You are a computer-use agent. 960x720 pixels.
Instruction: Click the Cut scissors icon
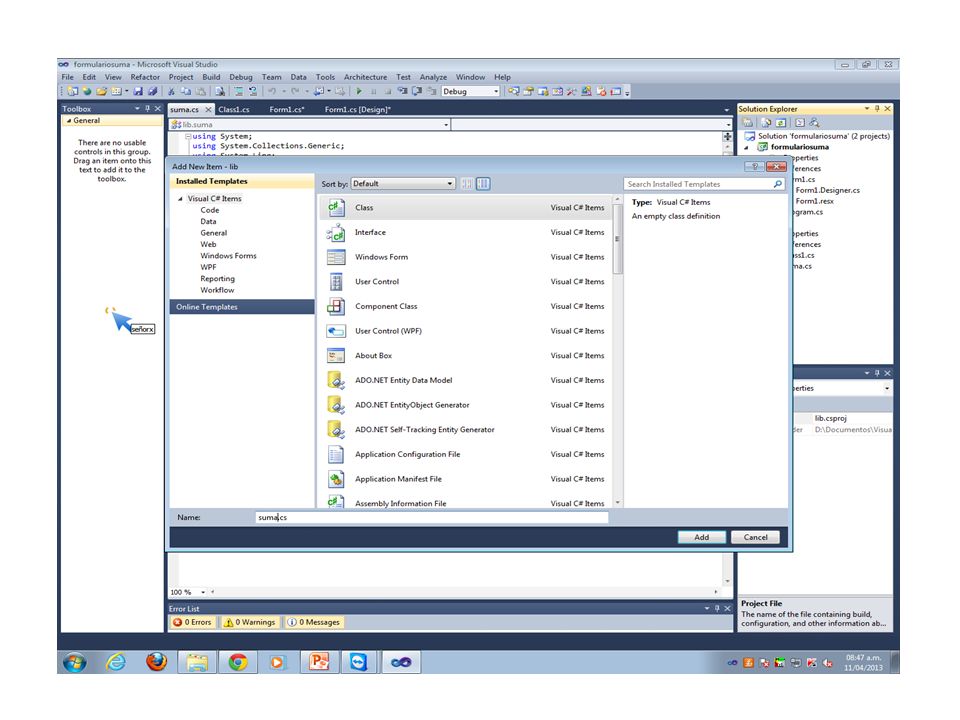click(x=171, y=91)
